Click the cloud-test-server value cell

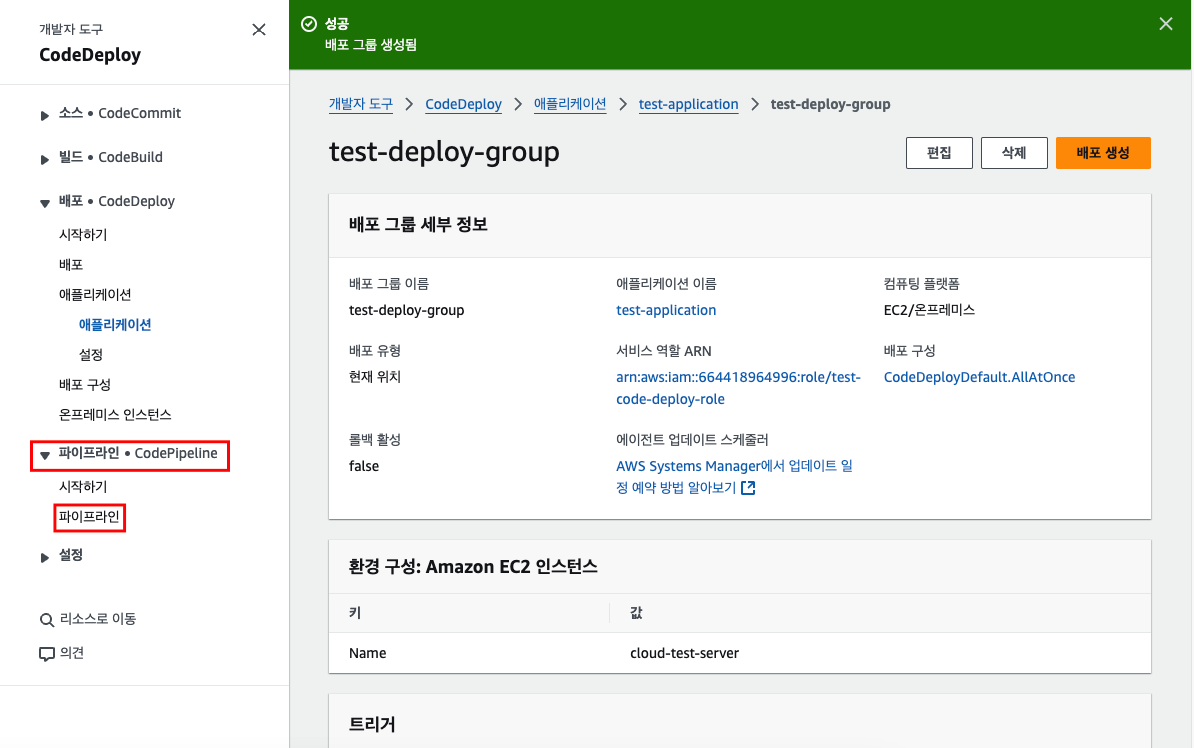[685, 653]
